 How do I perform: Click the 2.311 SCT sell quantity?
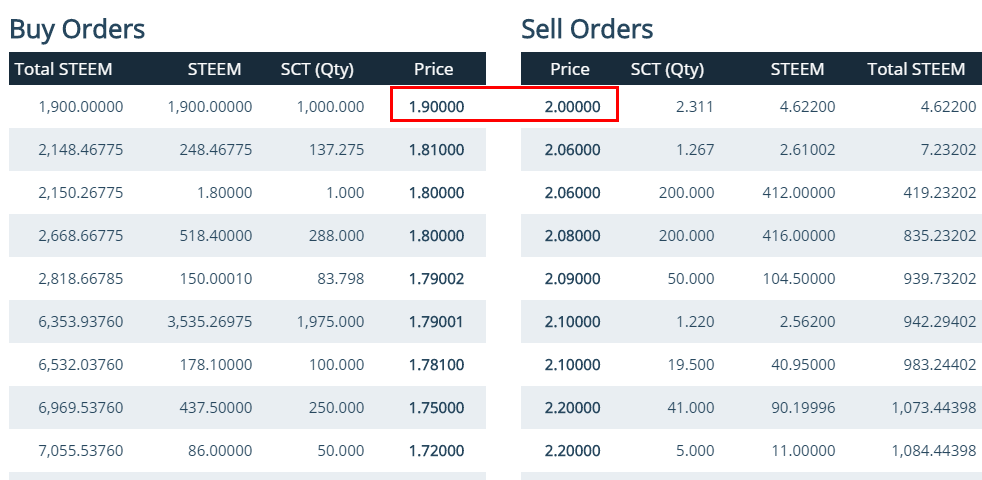pos(695,107)
